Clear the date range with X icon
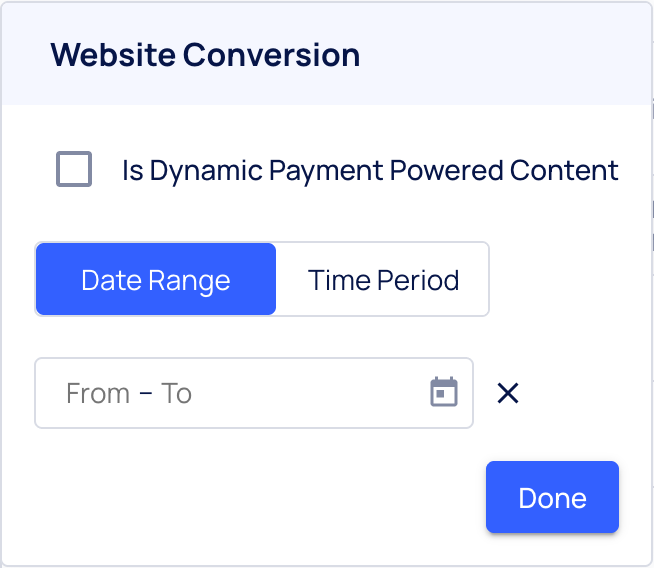The height and width of the screenshot is (568, 654). (x=508, y=393)
